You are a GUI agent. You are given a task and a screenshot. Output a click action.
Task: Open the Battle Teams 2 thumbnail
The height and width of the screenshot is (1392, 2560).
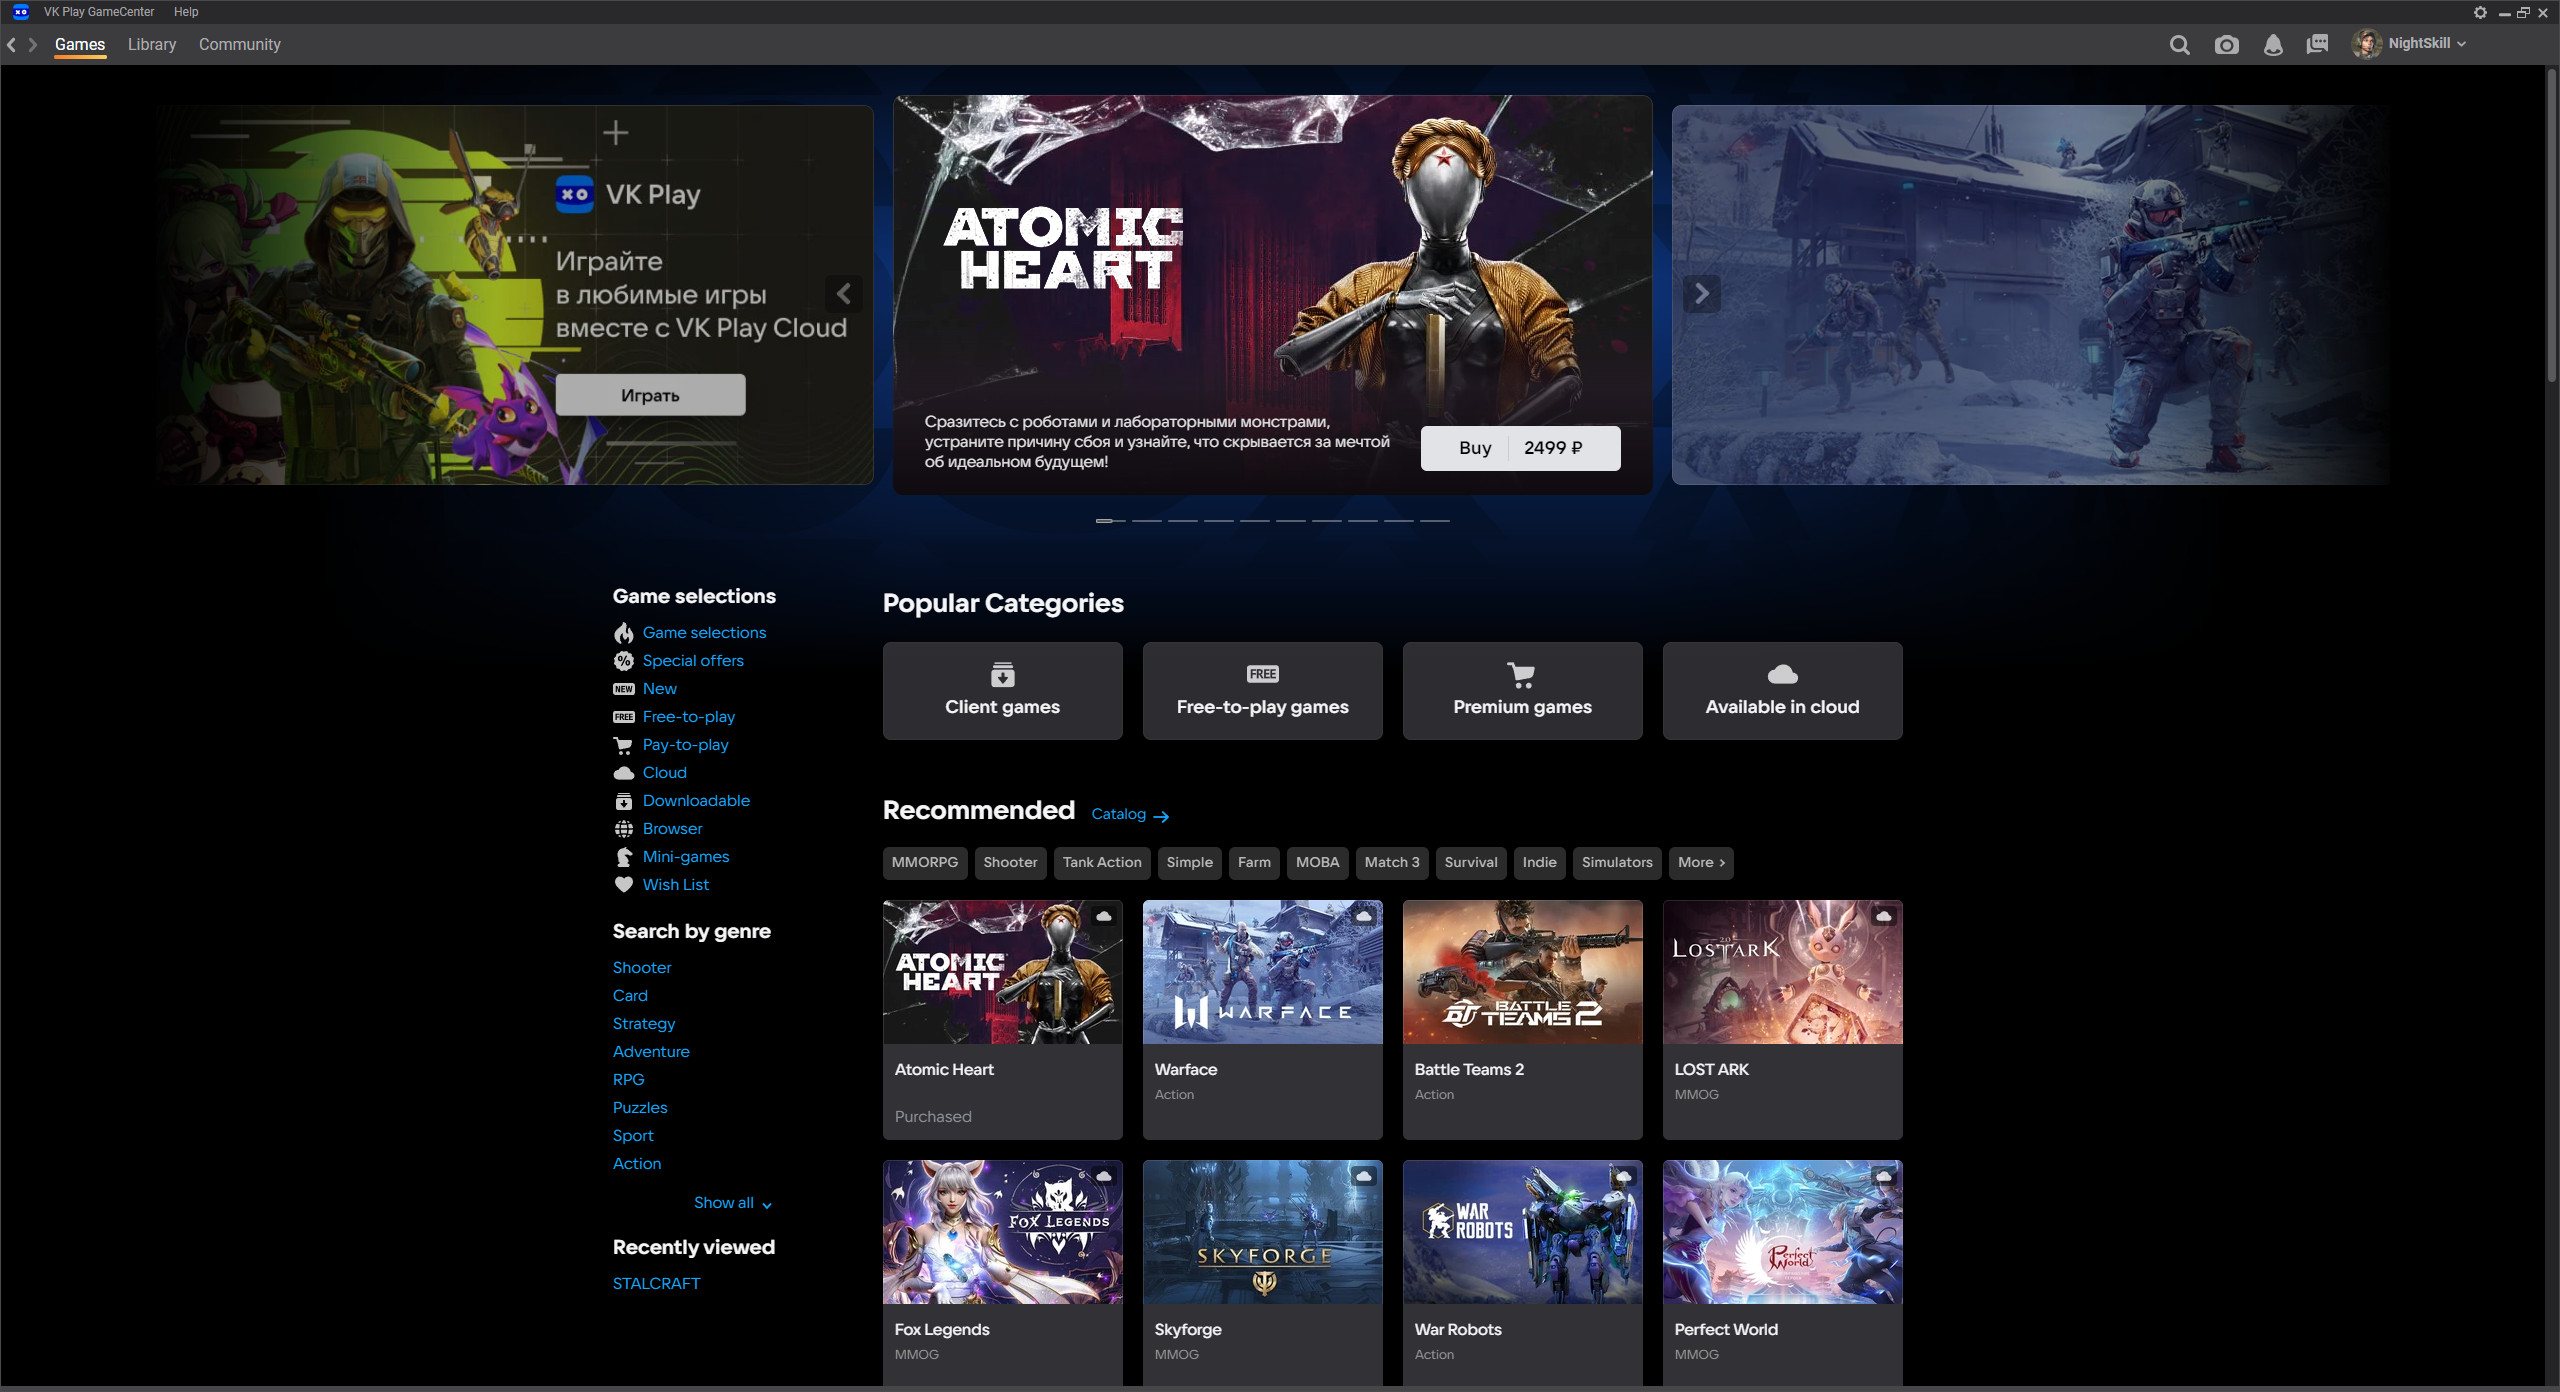[1522, 972]
